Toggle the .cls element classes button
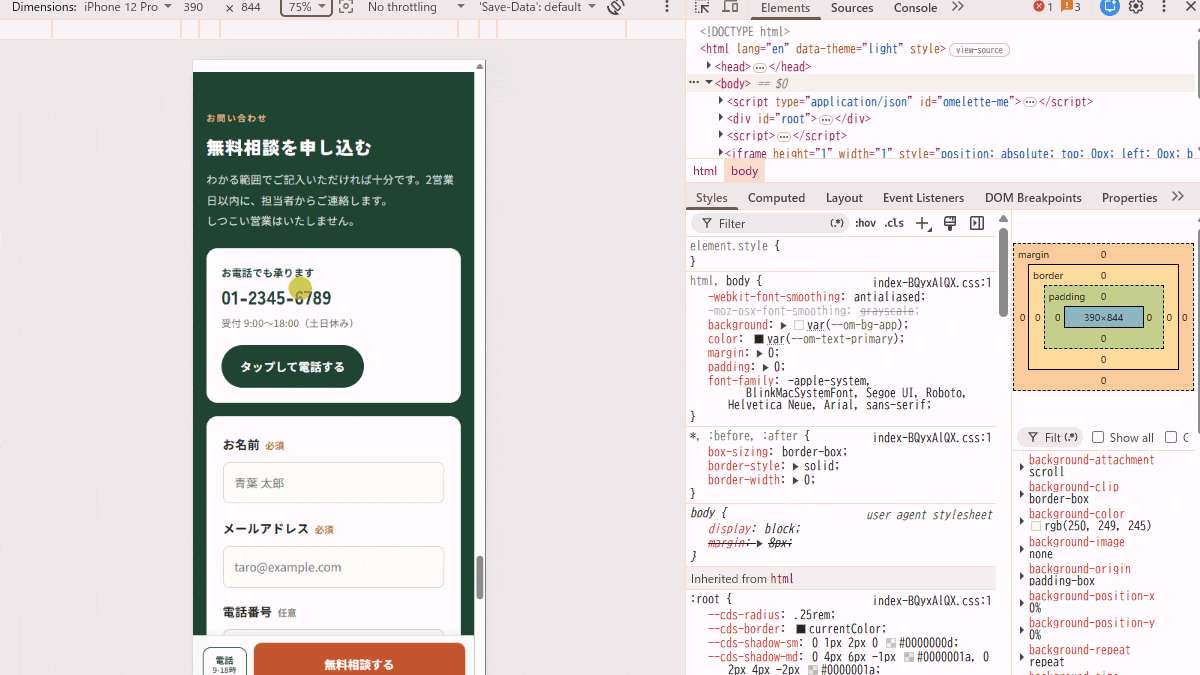The image size is (1200, 675). point(894,223)
